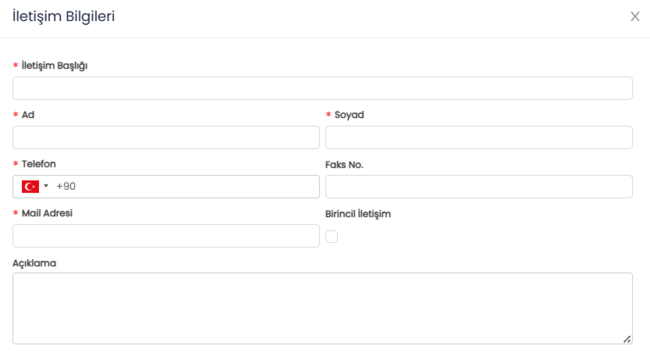This screenshot has height=360, width=650.
Task: Click the Açıklama label
Action: (34, 263)
